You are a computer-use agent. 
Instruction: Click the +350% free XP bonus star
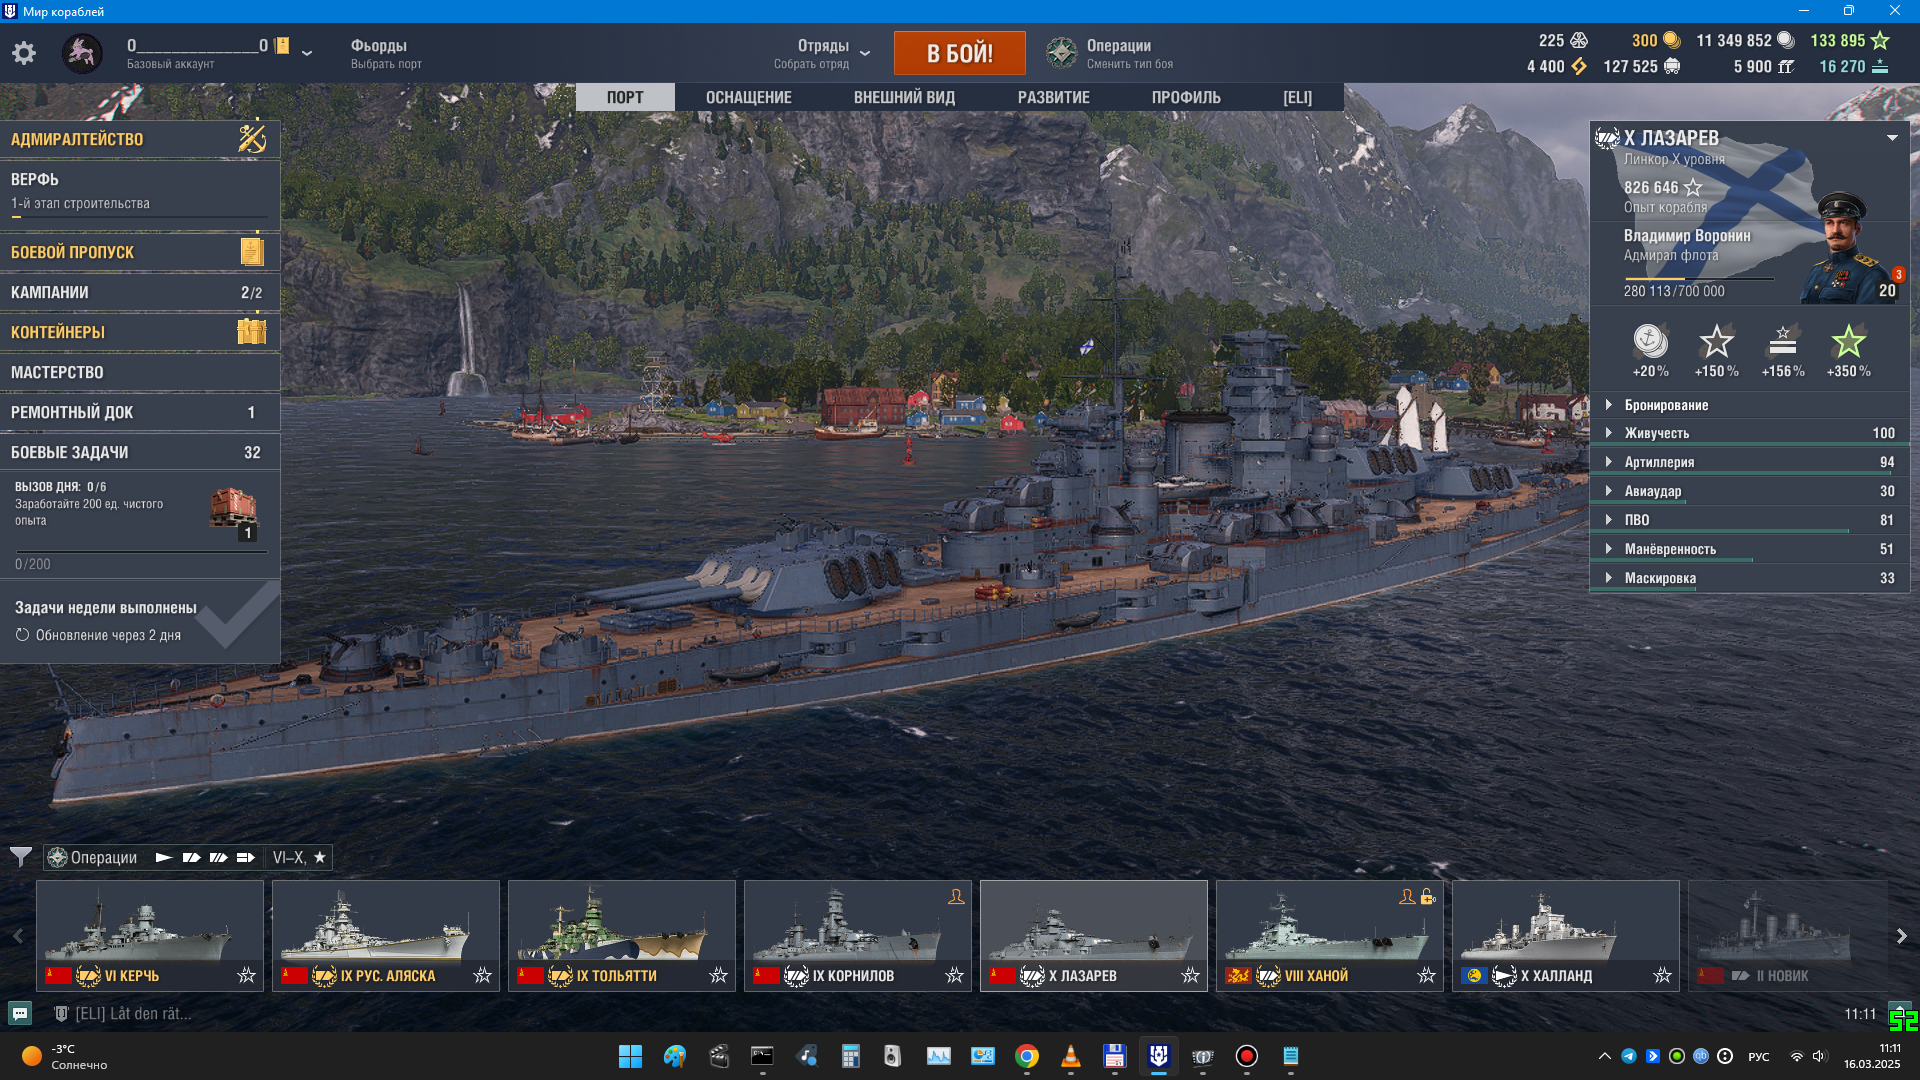click(1848, 341)
